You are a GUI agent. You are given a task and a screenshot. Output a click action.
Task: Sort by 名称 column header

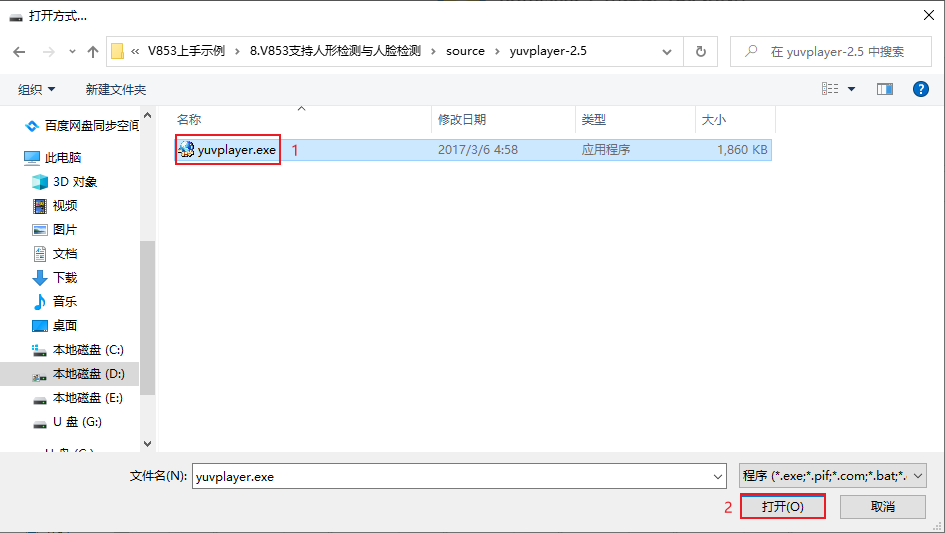point(189,119)
